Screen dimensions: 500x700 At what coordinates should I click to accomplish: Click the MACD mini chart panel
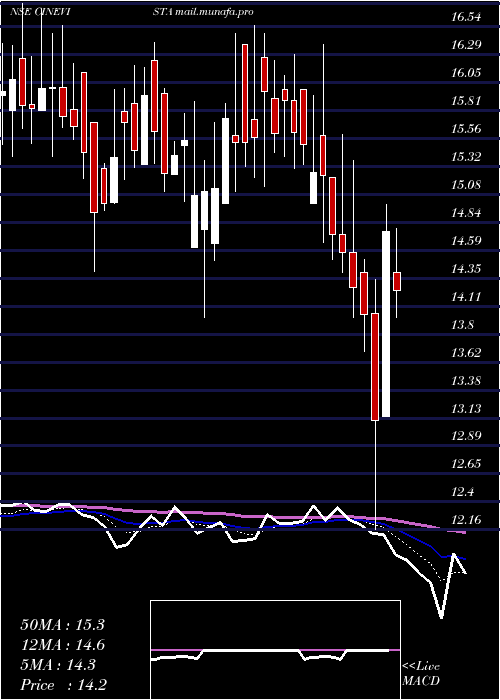pos(275,650)
